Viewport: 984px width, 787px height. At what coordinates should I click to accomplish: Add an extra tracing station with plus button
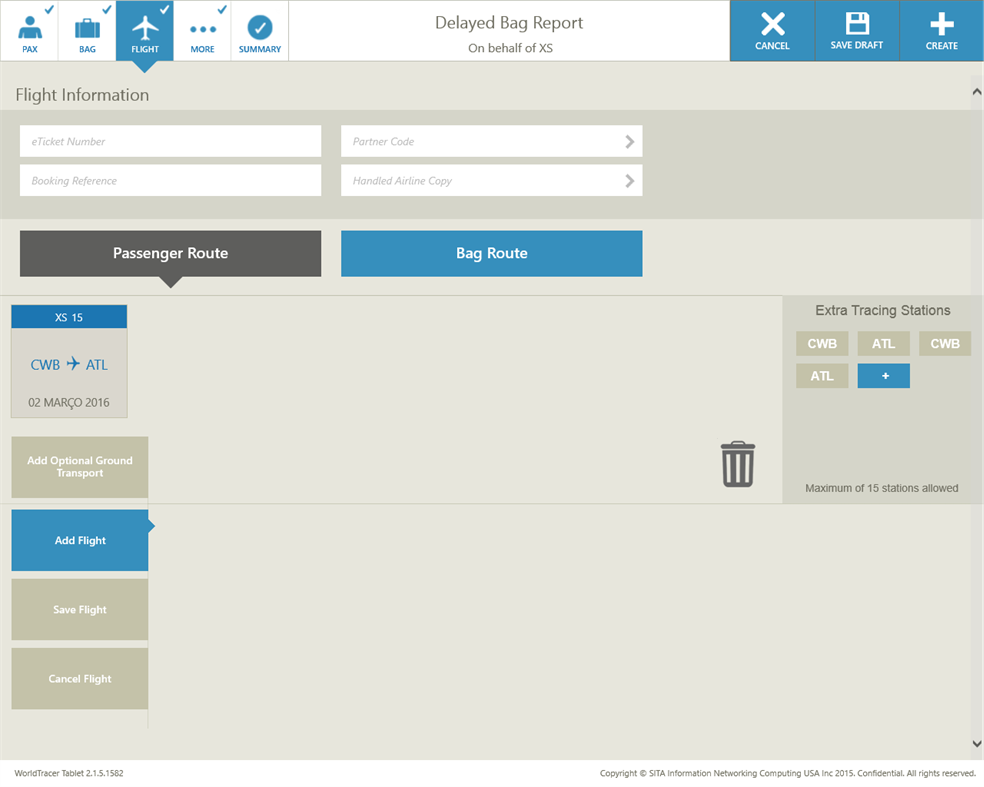[x=883, y=375]
